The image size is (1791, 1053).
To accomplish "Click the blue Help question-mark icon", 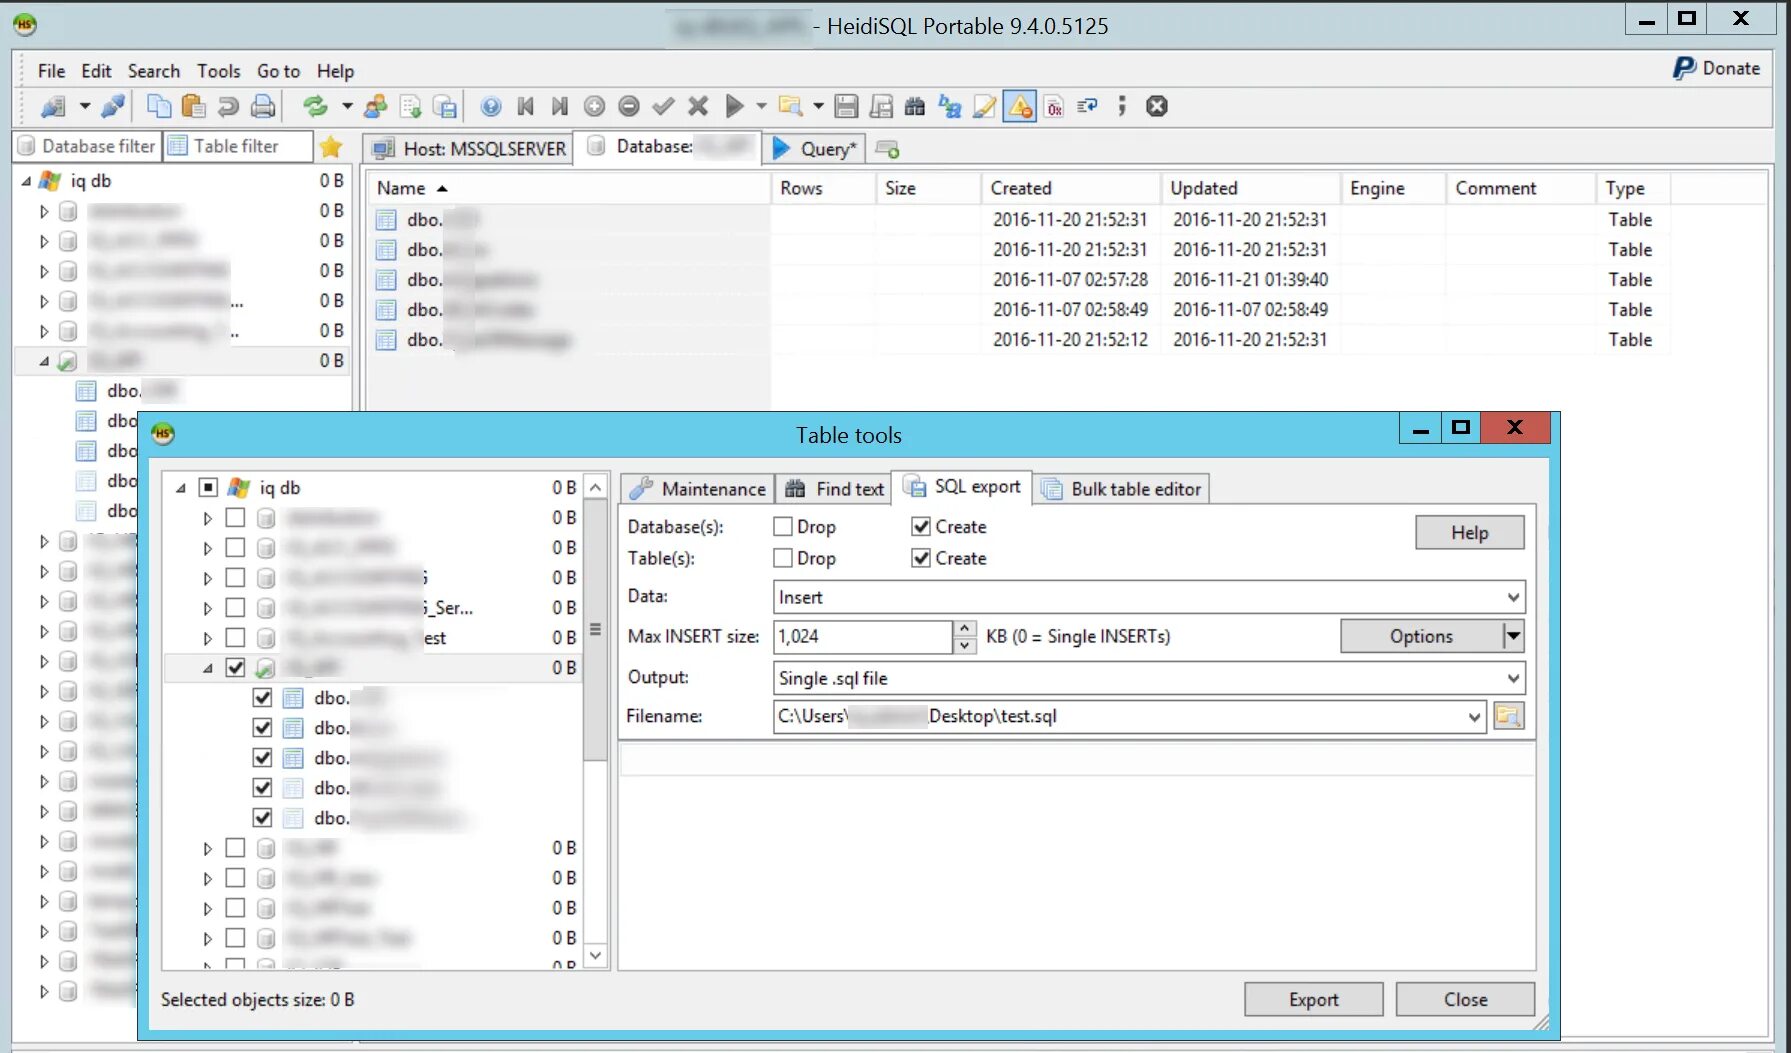I will pos(491,106).
